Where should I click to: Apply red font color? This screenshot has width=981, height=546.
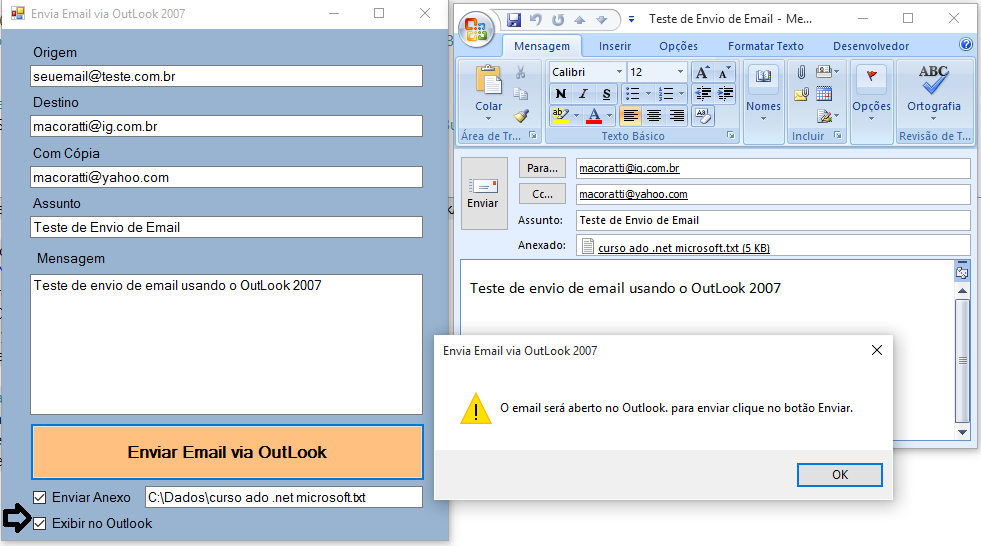tap(594, 116)
